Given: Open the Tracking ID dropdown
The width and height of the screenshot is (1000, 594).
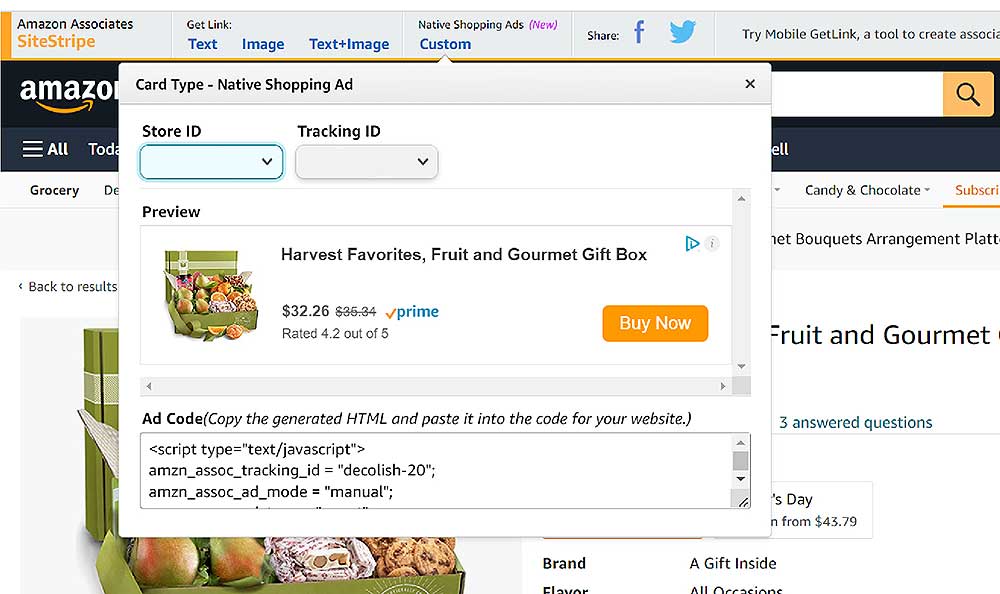Looking at the screenshot, I should [x=366, y=161].
